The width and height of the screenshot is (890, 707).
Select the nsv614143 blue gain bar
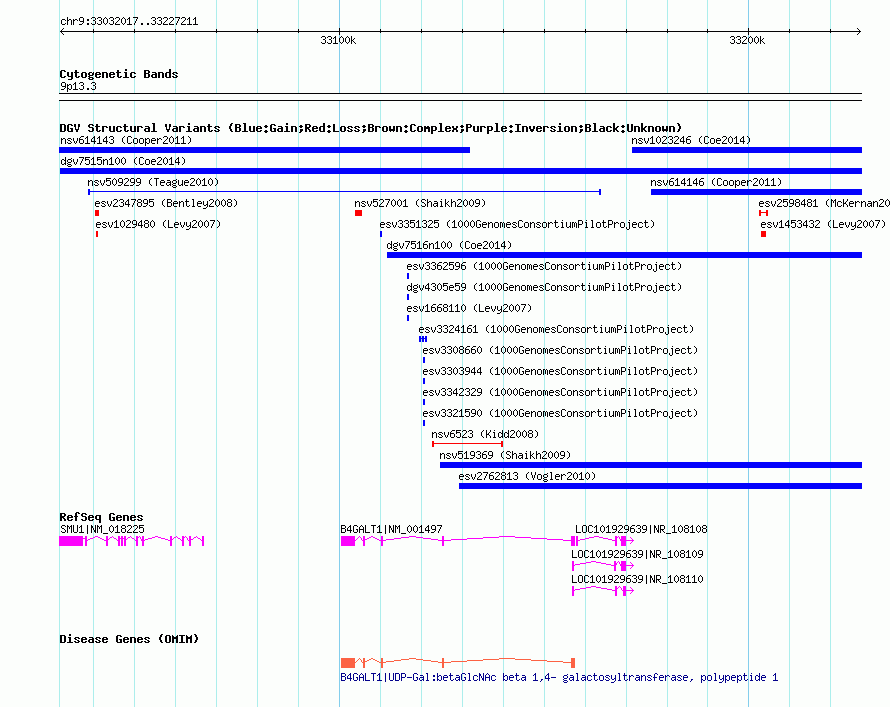click(x=265, y=150)
